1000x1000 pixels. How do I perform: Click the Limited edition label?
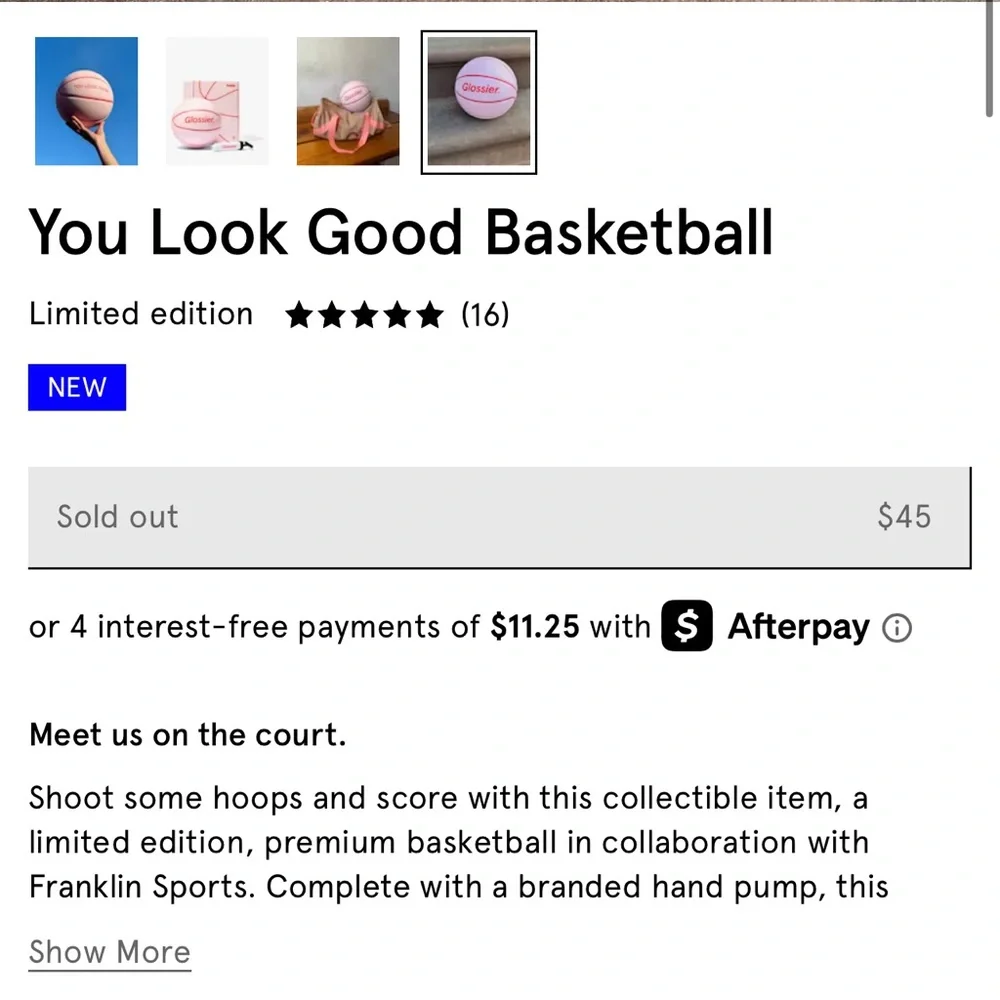[140, 315]
